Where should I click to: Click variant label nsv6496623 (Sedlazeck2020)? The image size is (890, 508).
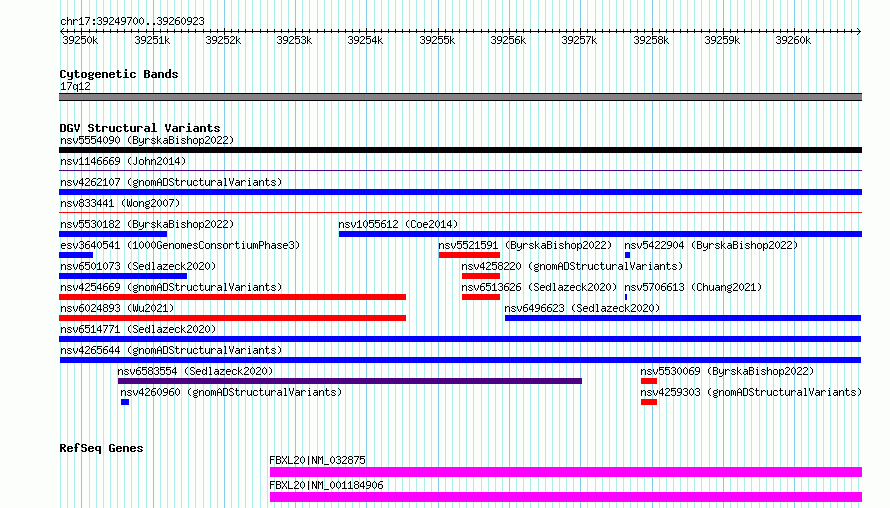click(582, 308)
